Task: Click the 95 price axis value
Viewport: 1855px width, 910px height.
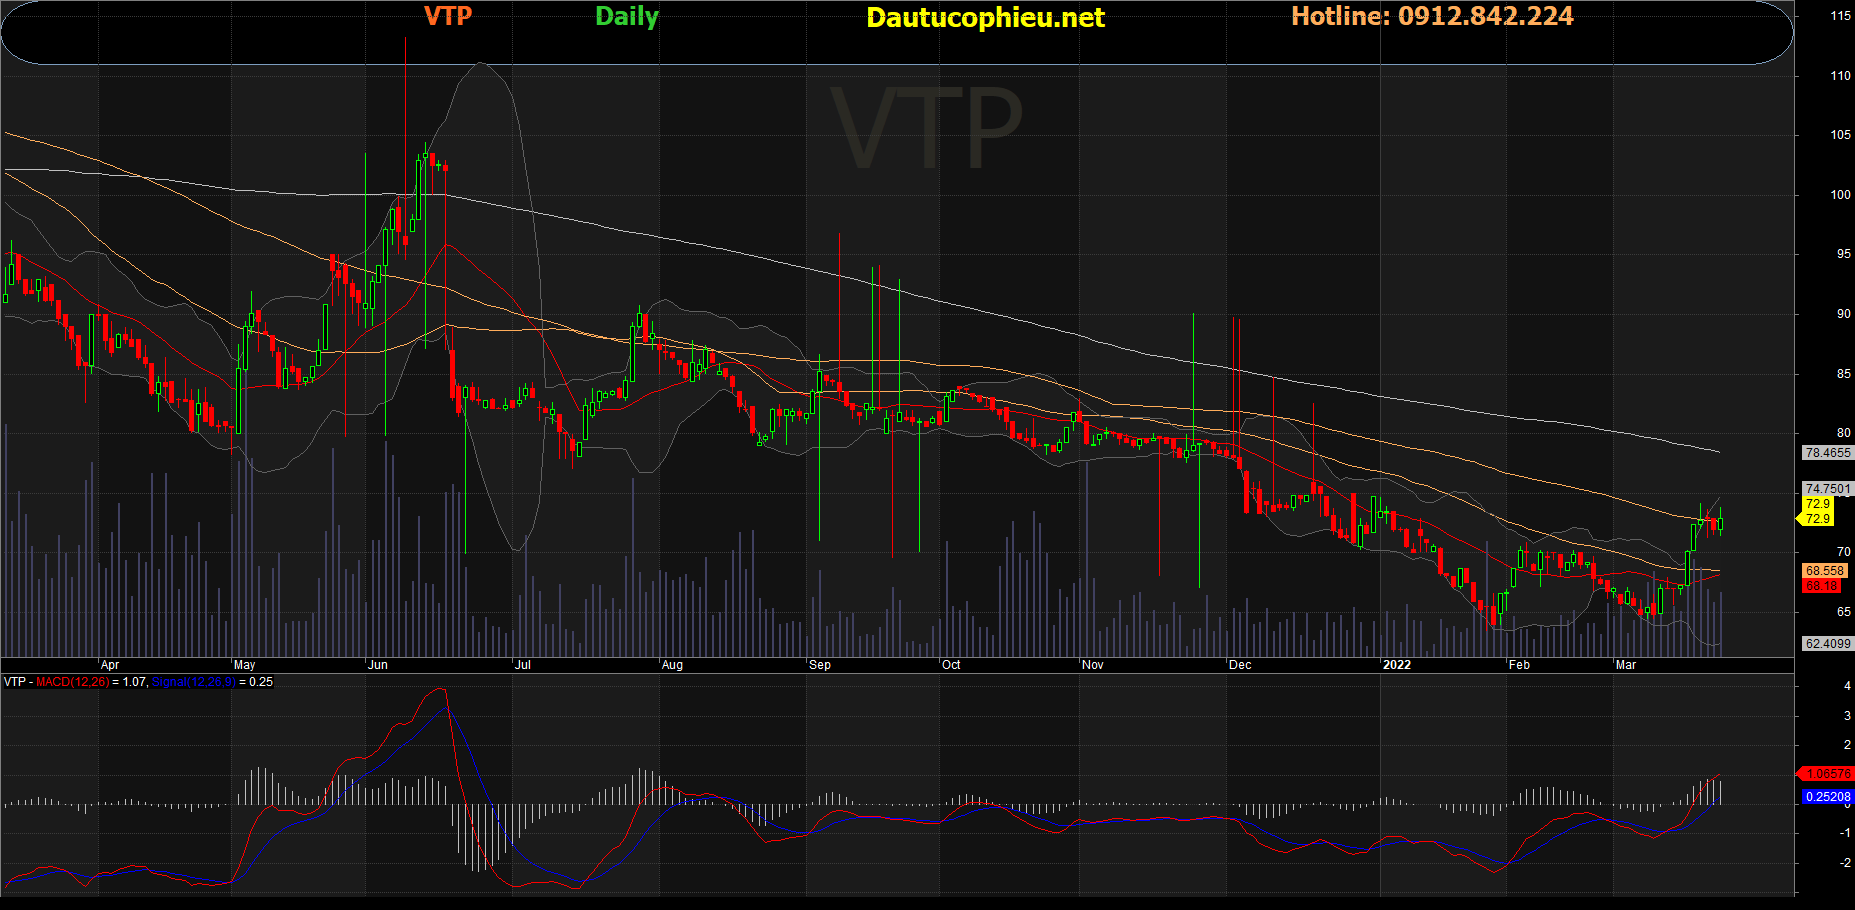Action: coord(1843,254)
